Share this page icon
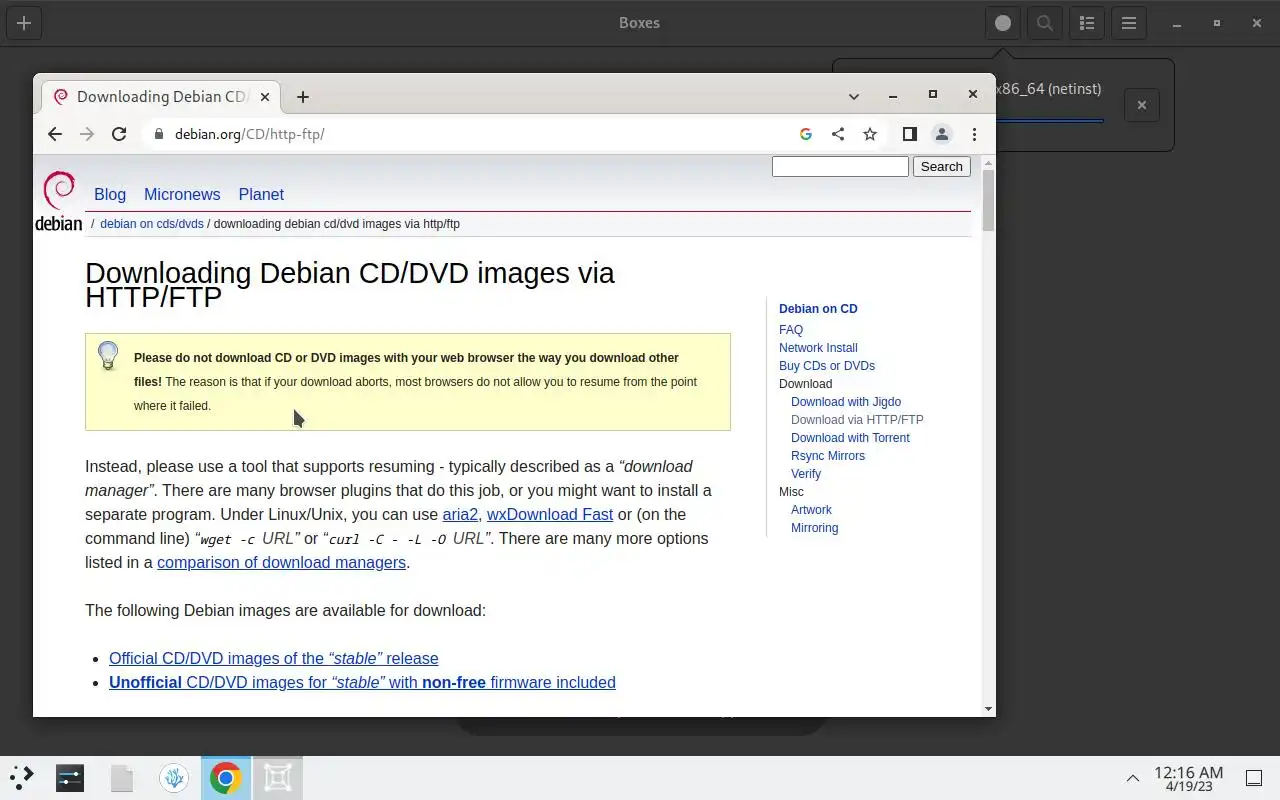1280x800 pixels. tap(838, 134)
